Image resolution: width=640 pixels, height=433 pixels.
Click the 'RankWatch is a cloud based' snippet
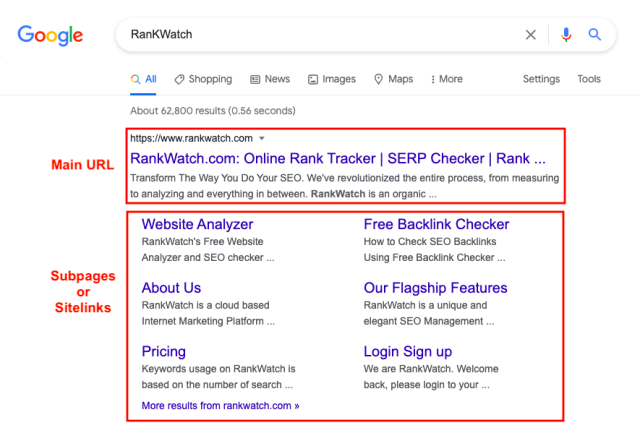208,313
